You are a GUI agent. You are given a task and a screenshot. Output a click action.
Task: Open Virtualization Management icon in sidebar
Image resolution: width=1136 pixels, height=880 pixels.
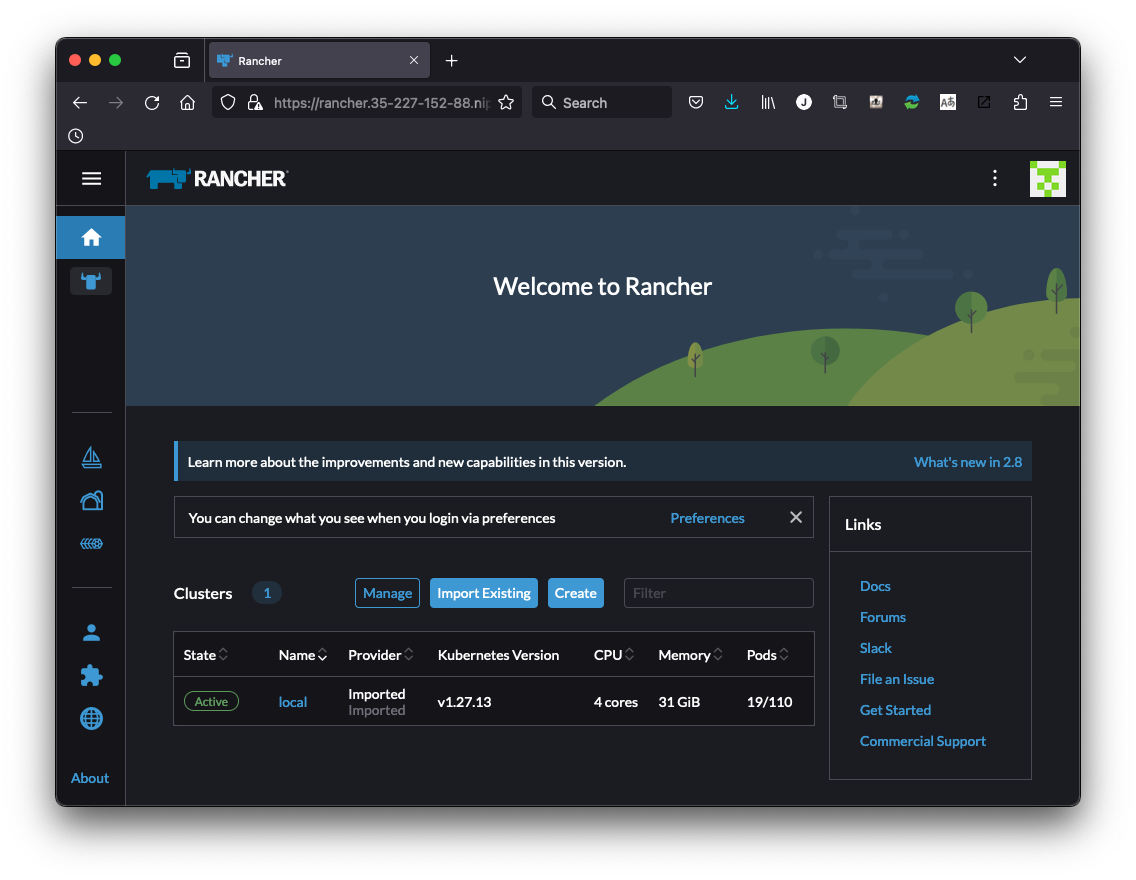(91, 543)
